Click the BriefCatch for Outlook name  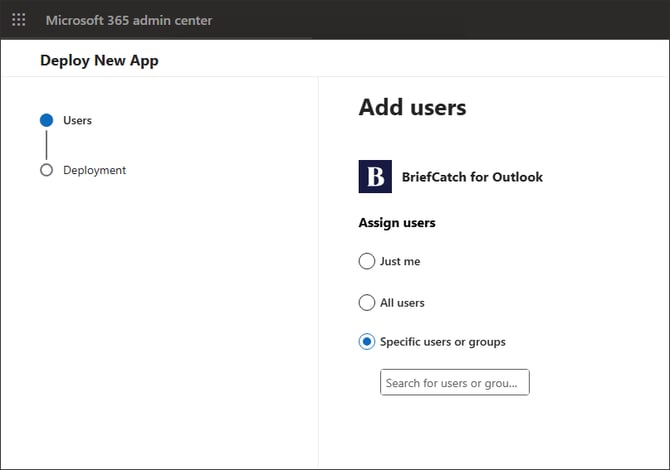pyautogui.click(x=472, y=177)
